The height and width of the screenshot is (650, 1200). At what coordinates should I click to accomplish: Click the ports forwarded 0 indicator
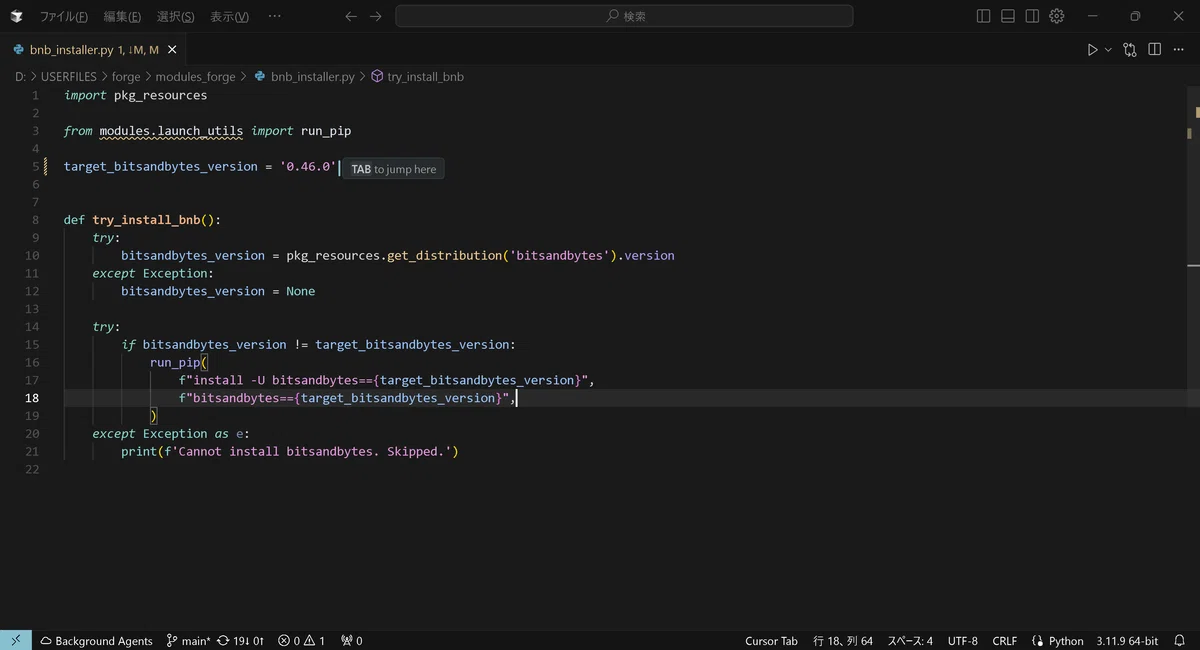(352, 640)
